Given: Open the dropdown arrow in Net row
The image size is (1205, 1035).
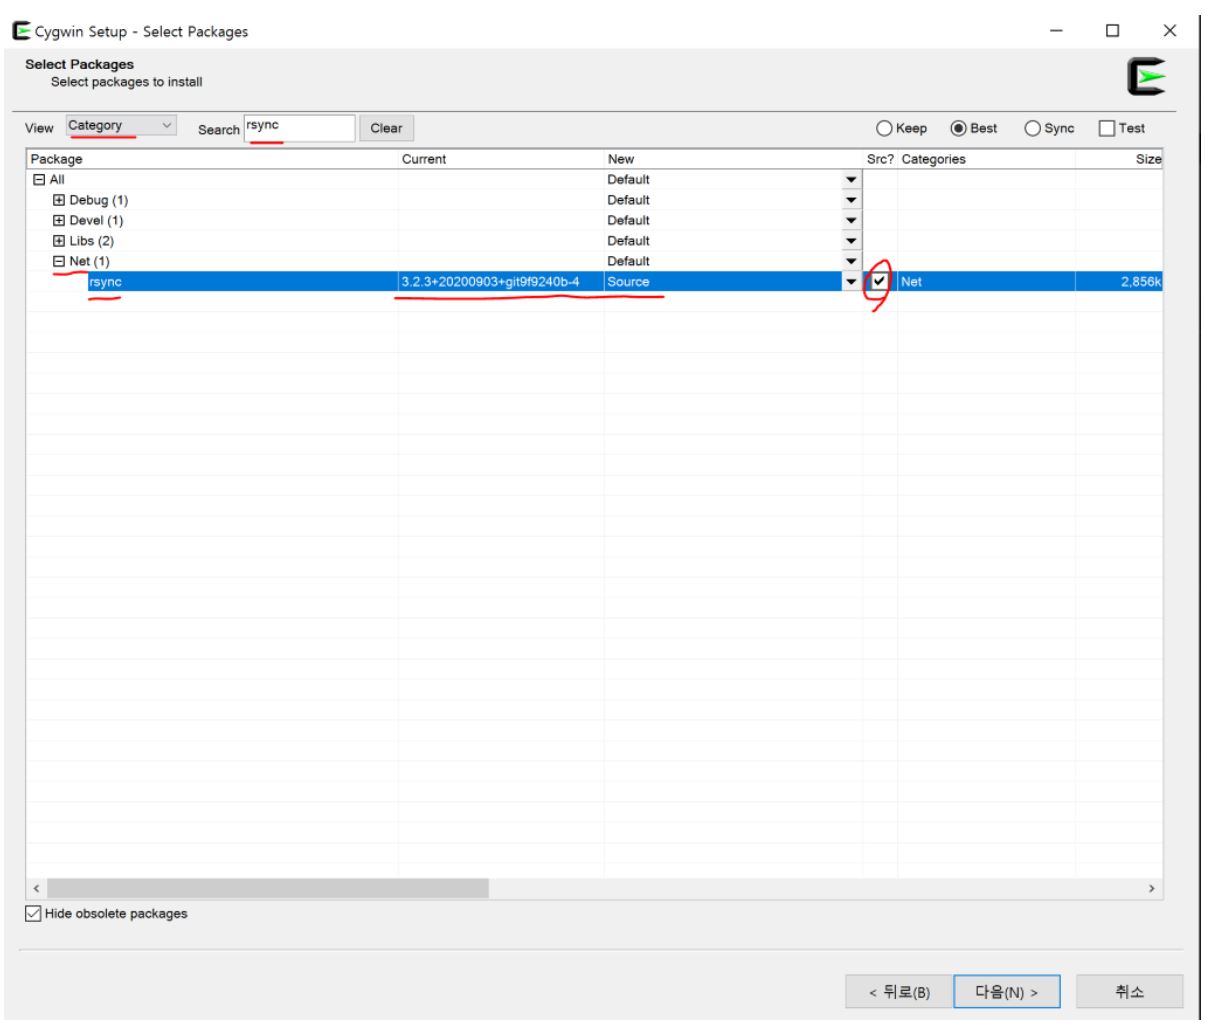Looking at the screenshot, I should [851, 261].
